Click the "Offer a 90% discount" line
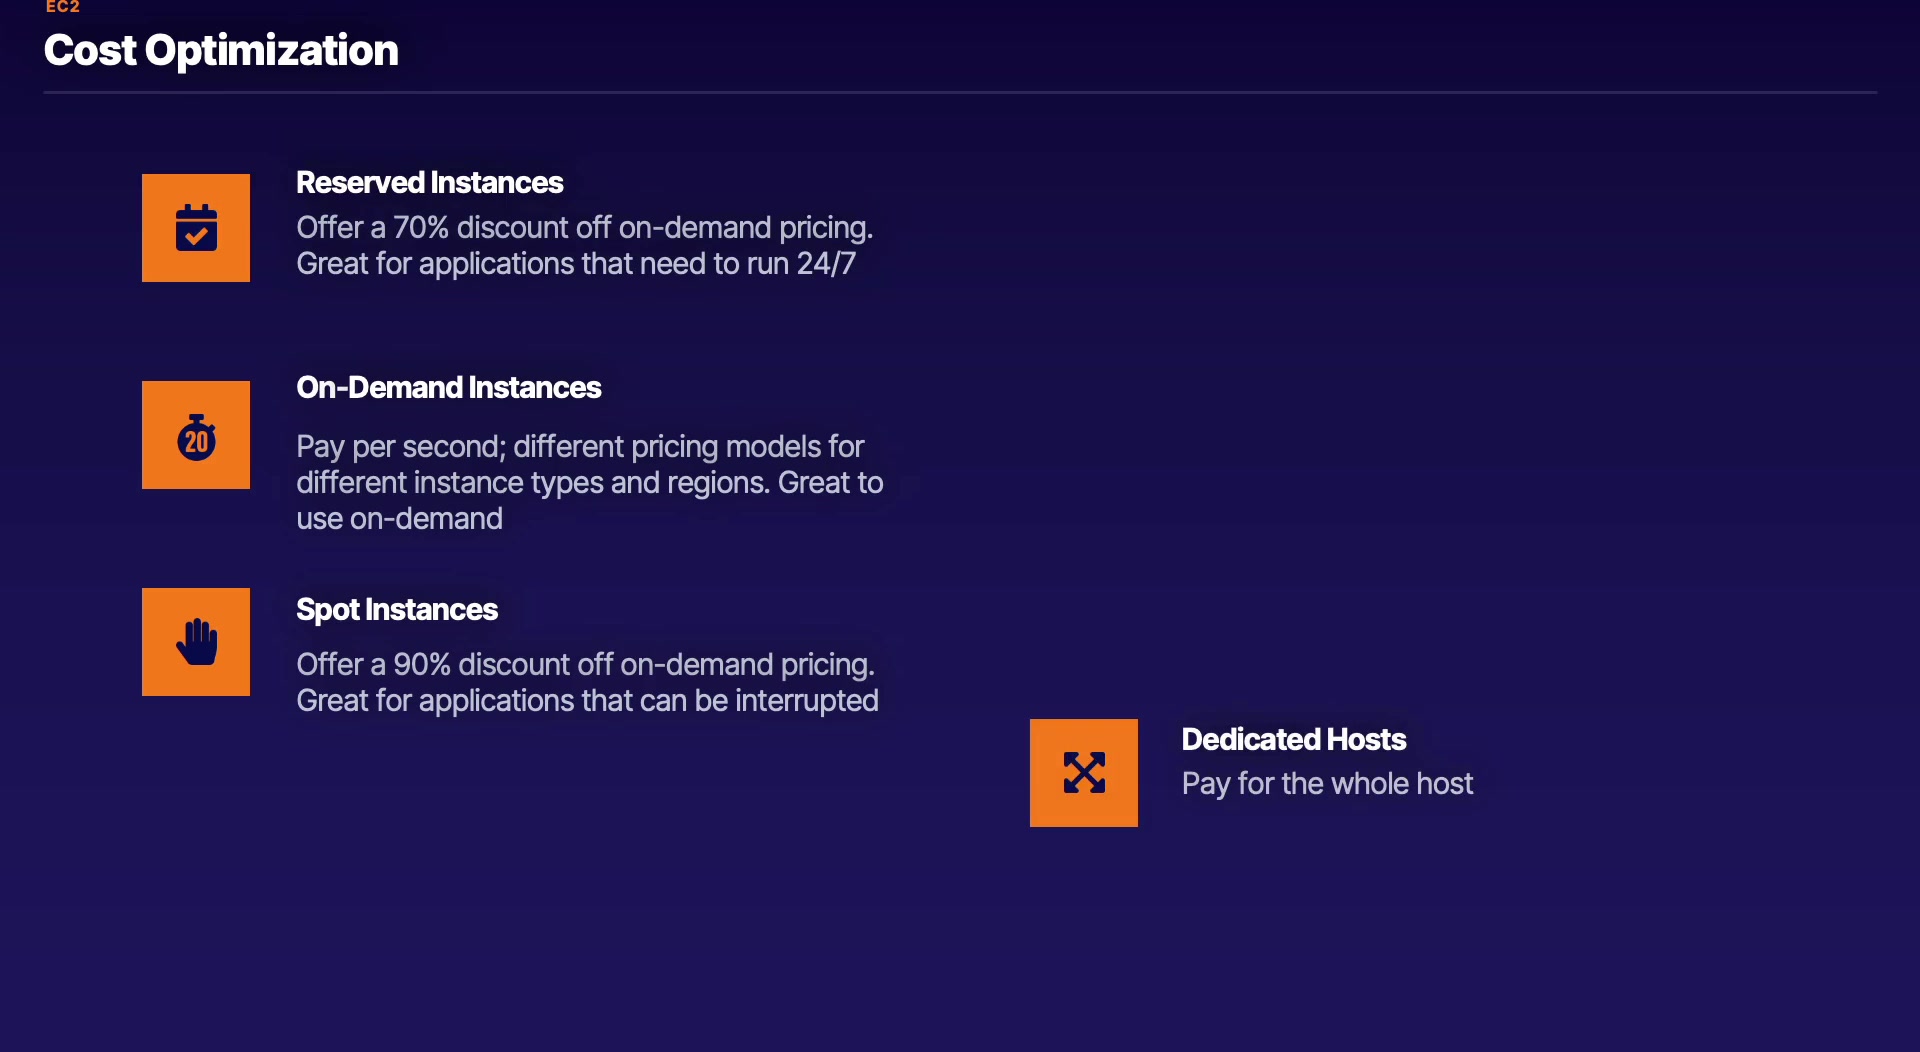The width and height of the screenshot is (1920, 1052). pyautogui.click(x=585, y=665)
